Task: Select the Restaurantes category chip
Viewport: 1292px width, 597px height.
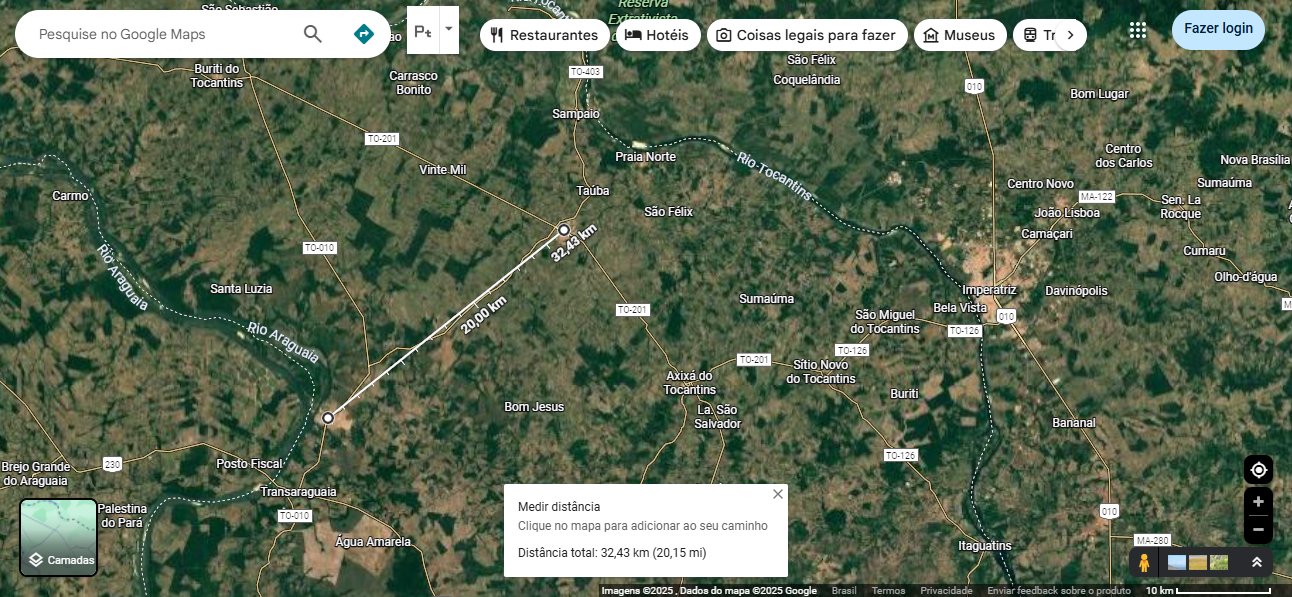Action: pyautogui.click(x=544, y=35)
